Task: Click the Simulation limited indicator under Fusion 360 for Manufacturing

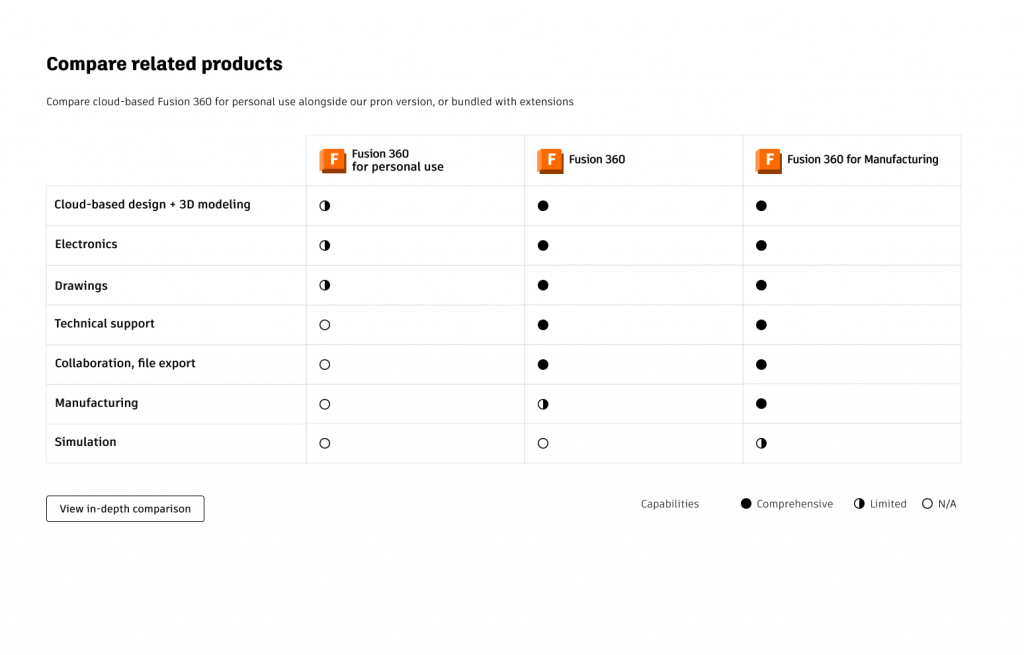Action: click(x=761, y=442)
